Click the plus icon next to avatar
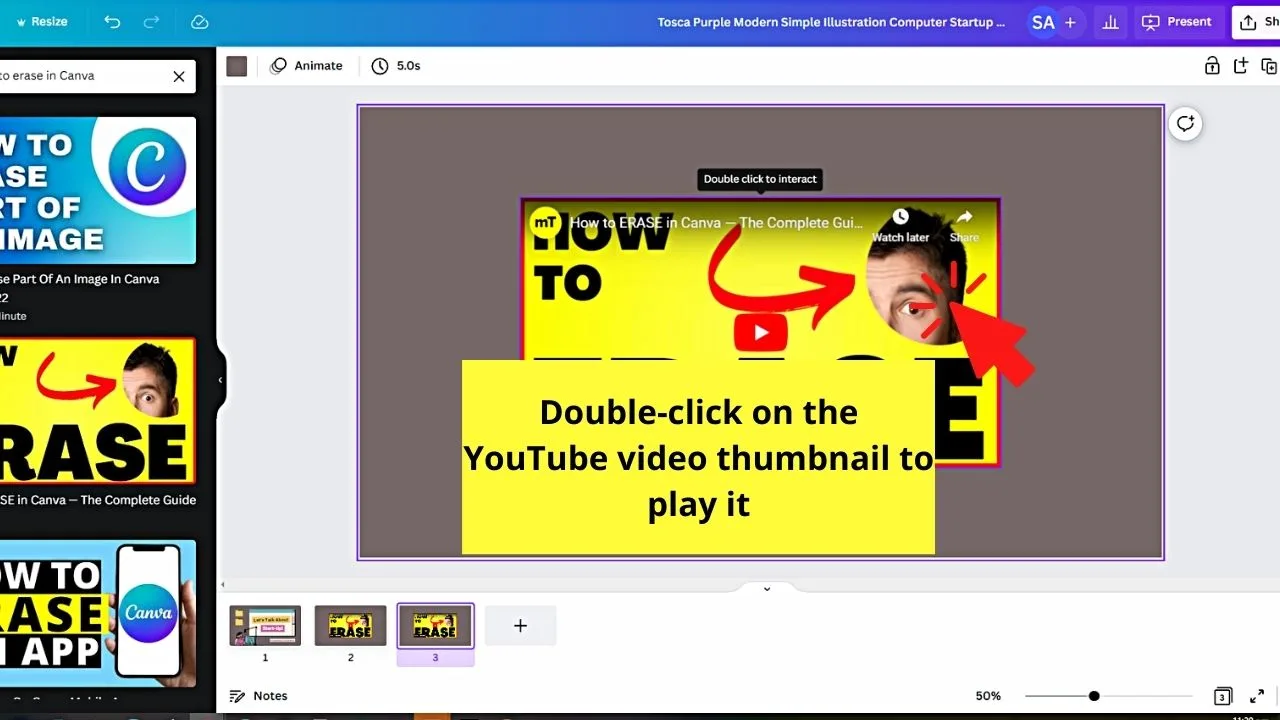The width and height of the screenshot is (1280, 720). pos(1070,22)
